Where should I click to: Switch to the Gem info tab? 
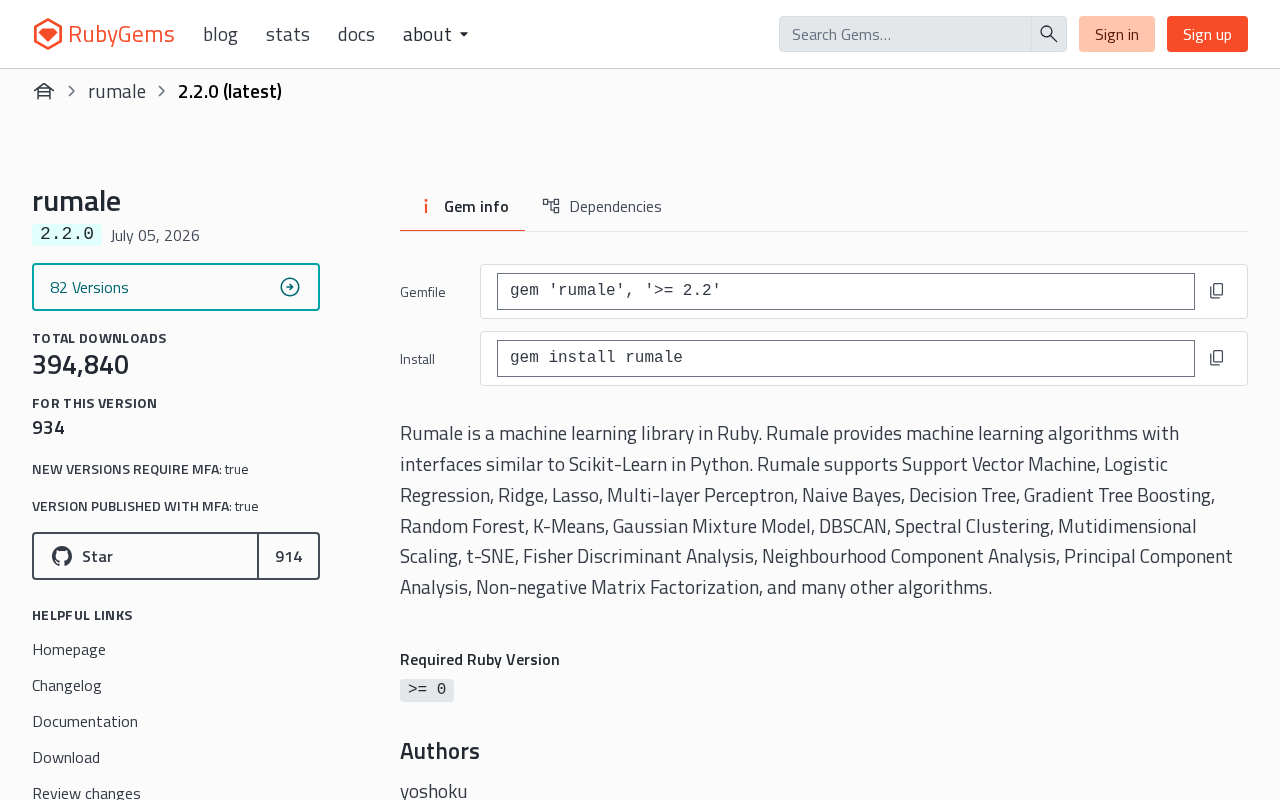click(462, 207)
